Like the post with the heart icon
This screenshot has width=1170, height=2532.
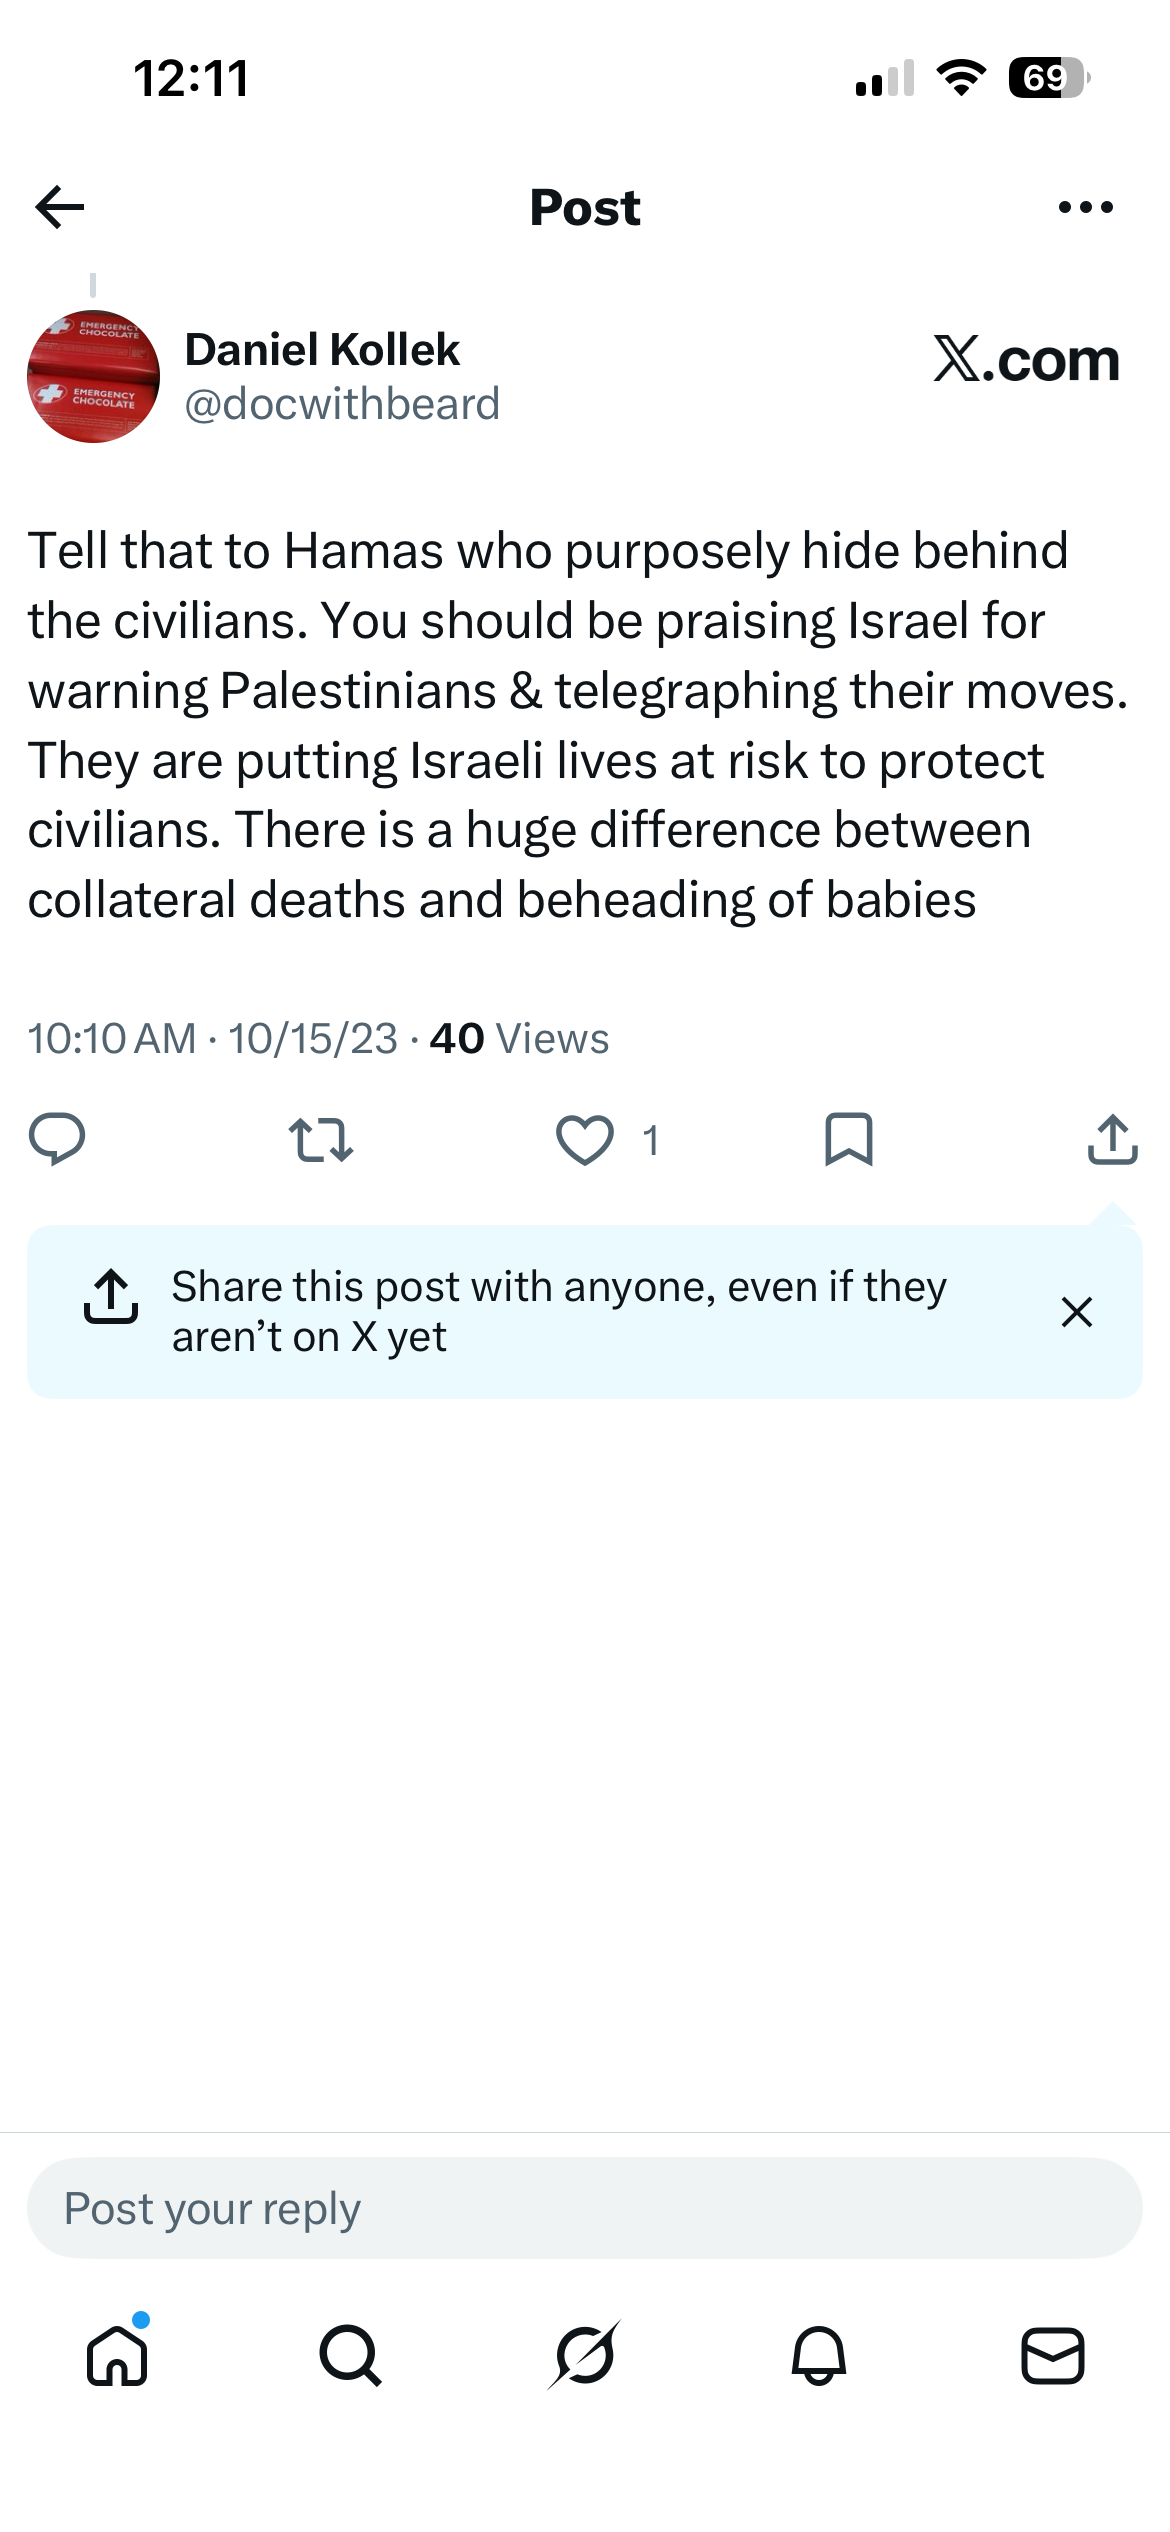pyautogui.click(x=585, y=1140)
